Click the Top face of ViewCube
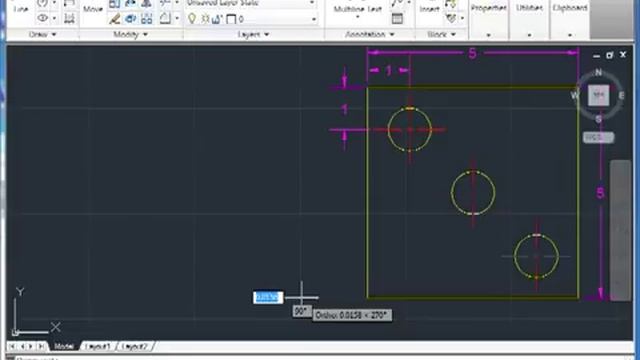 tap(598, 96)
